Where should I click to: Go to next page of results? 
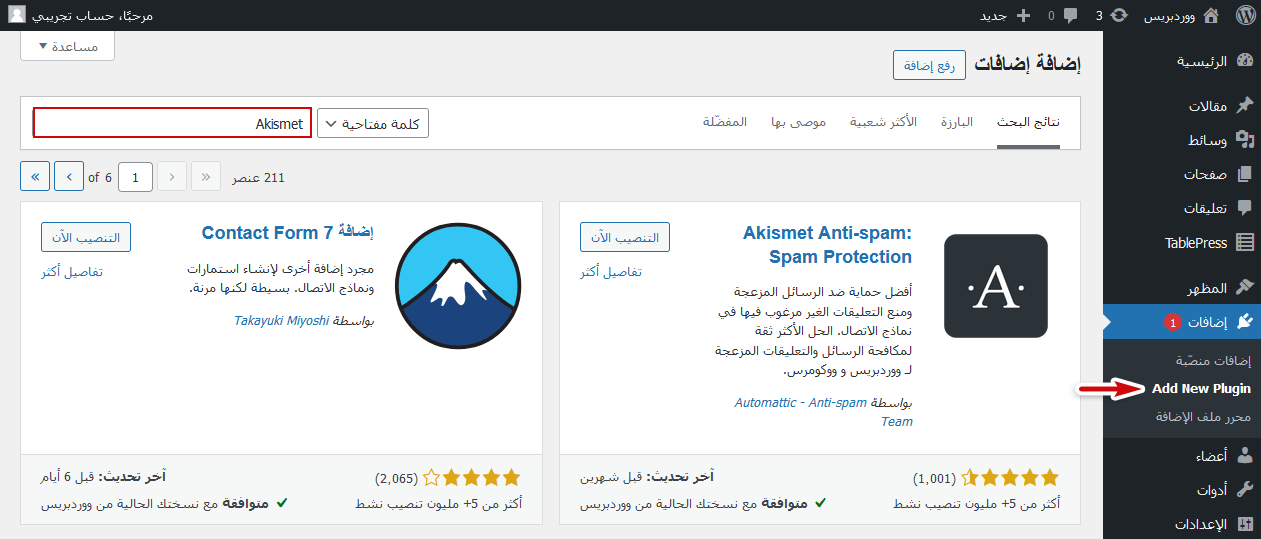pyautogui.click(x=69, y=177)
